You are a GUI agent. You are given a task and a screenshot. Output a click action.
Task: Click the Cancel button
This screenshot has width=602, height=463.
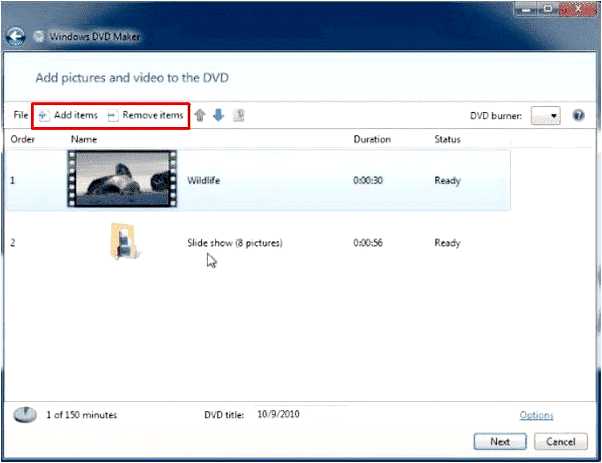coord(561,442)
